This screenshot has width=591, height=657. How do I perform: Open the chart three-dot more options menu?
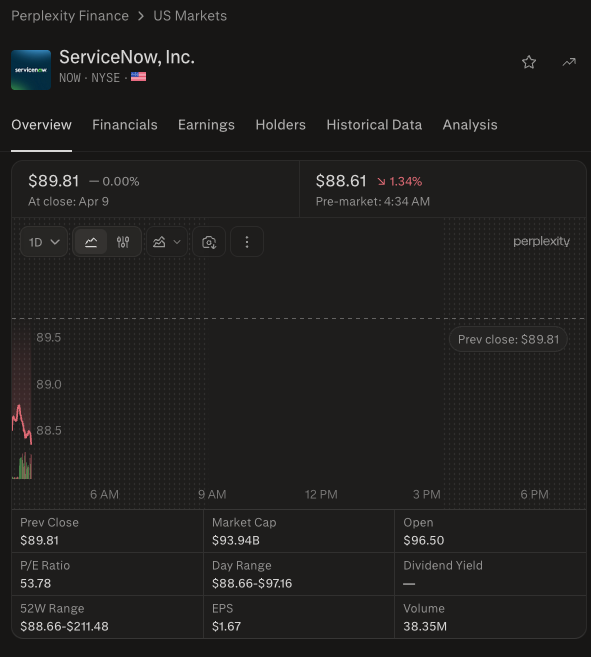pyautogui.click(x=247, y=242)
